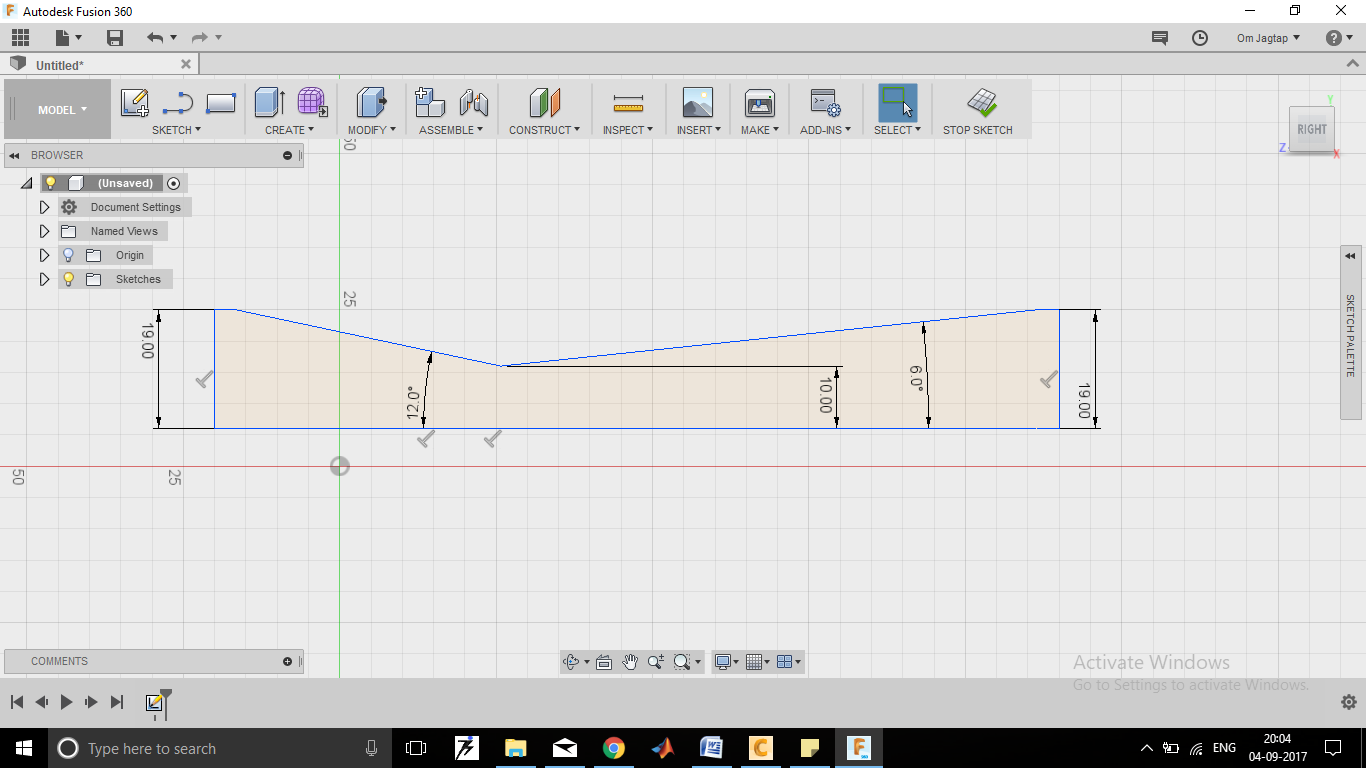Viewport: 1366px width, 768px height.
Task: Expand the Document Settings tree node
Action: [44, 207]
